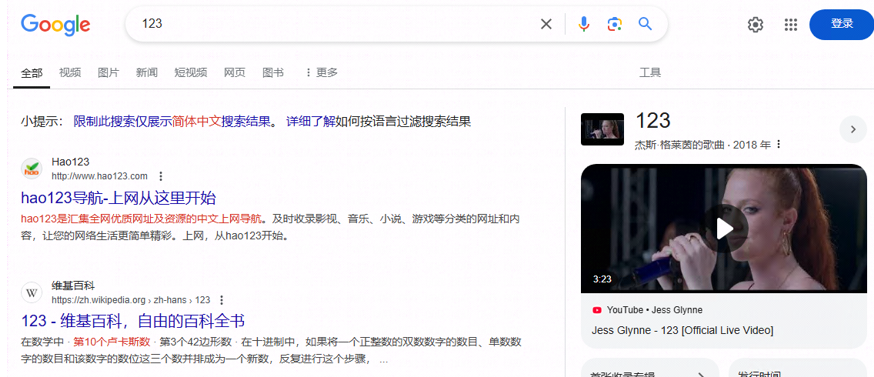Click the 登录 sign-in button
Image resolution: width=874 pixels, height=377 pixels.
[x=842, y=24]
